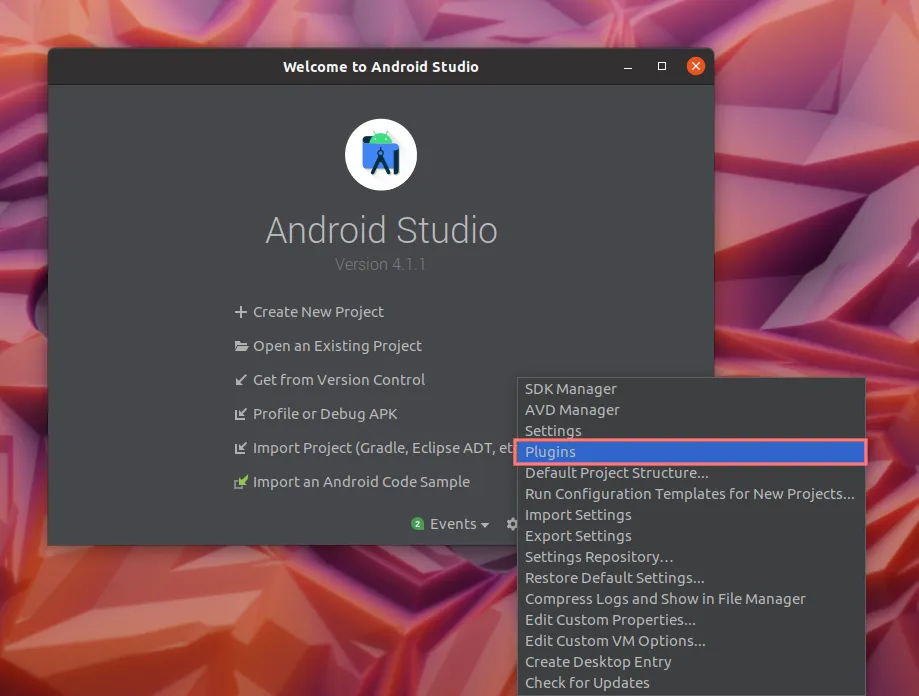
Task: Choose Run Configuration Templates for New Projects...
Action: pyautogui.click(x=691, y=494)
